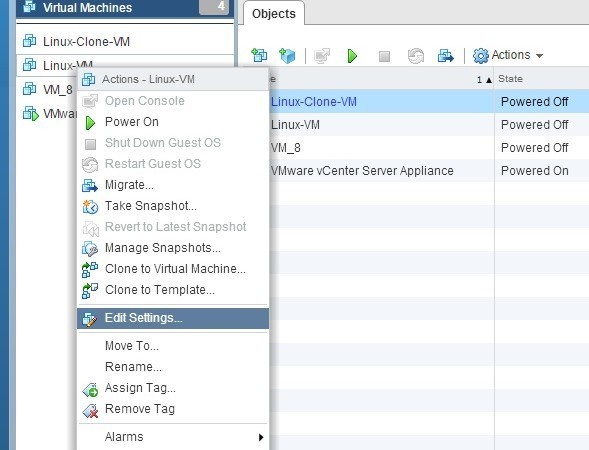Click Powered Off state of Linux-VM row

click(x=535, y=125)
